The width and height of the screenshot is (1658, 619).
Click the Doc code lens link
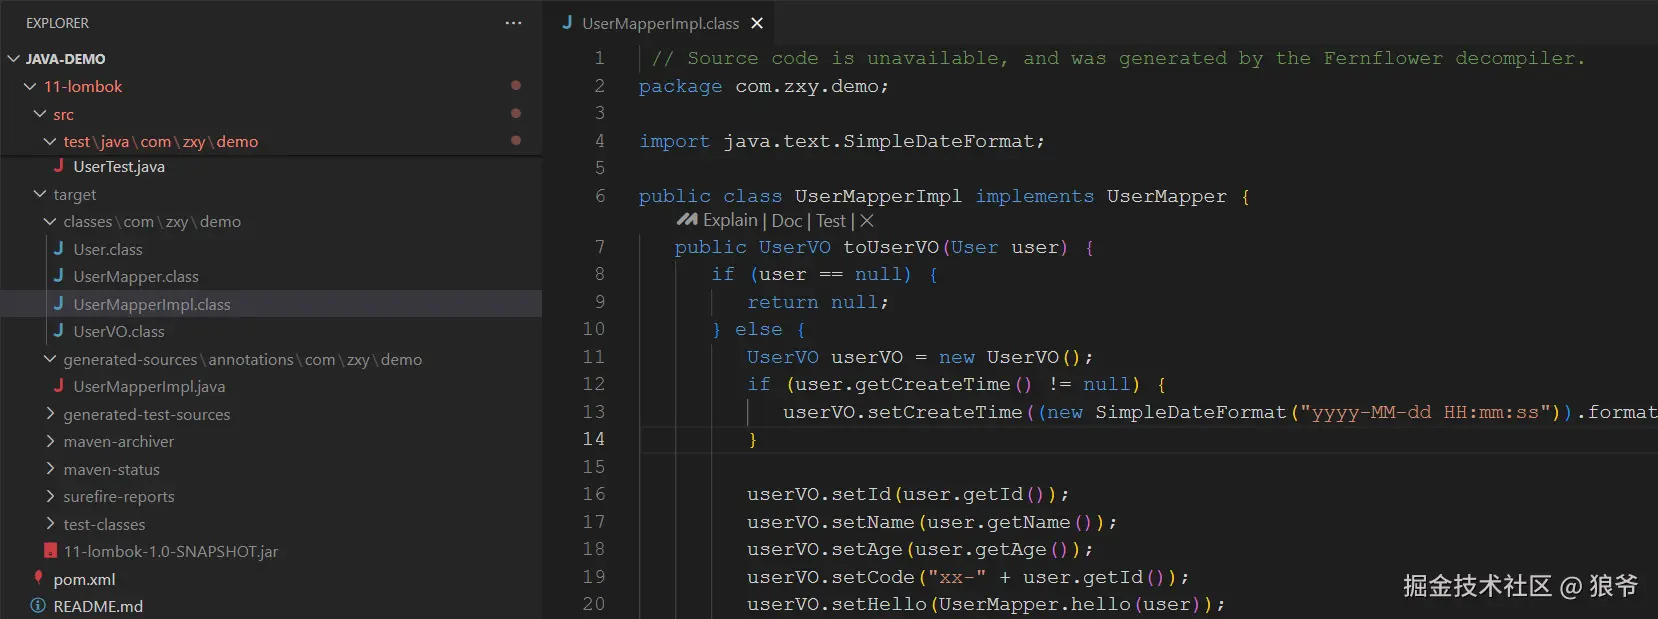pos(787,221)
